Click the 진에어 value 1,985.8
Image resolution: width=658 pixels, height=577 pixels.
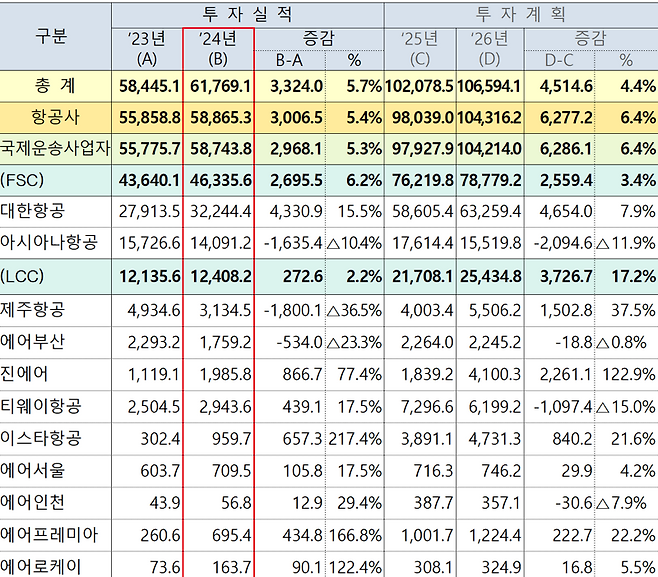click(x=225, y=374)
